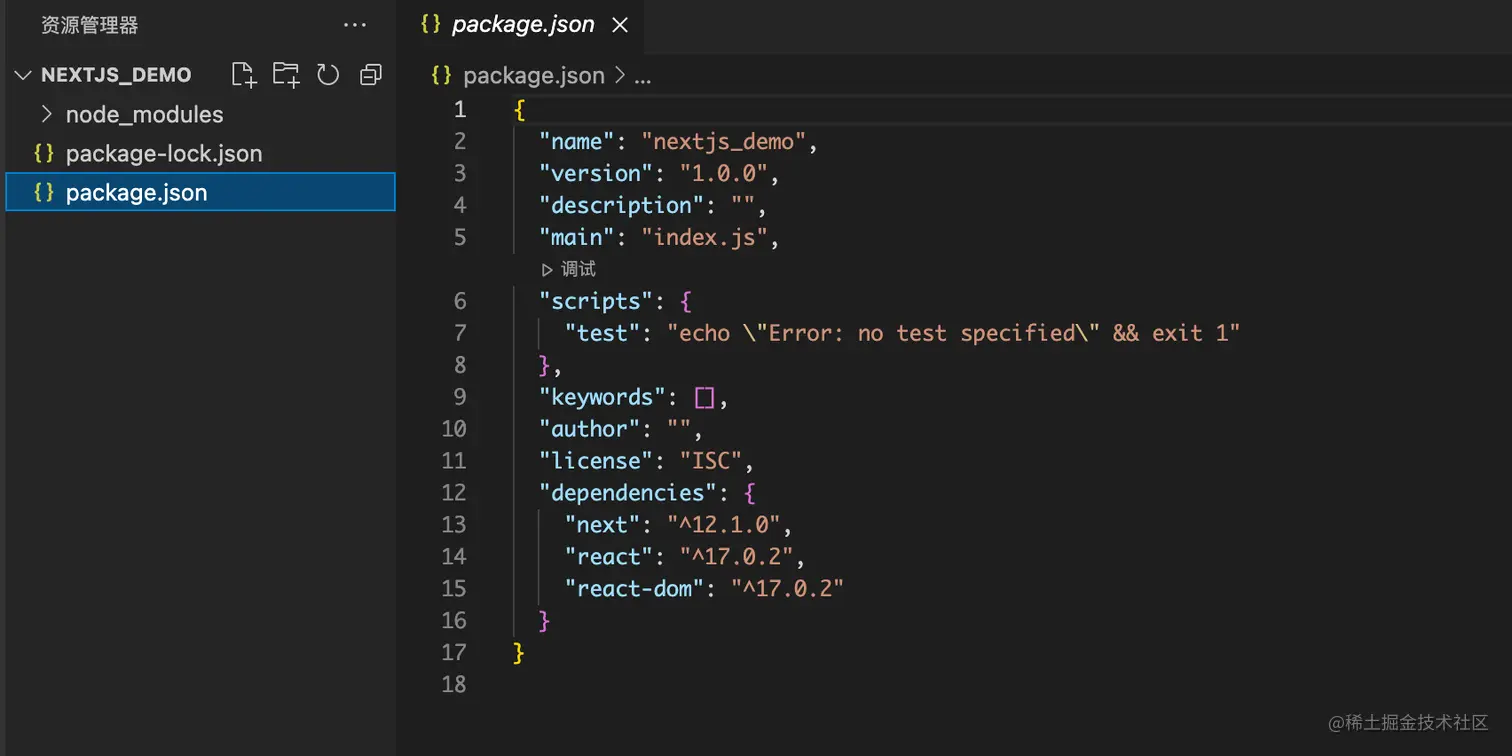
Task: Click the opening yellow brace on line 1
Action: click(x=519, y=109)
